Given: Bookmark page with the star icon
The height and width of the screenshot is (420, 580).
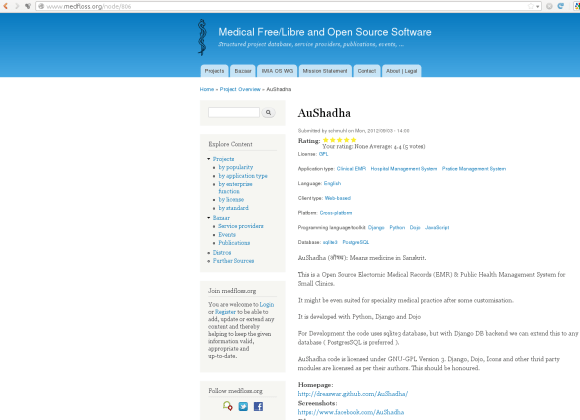Looking at the screenshot, I should pyautogui.click(x=531, y=6).
